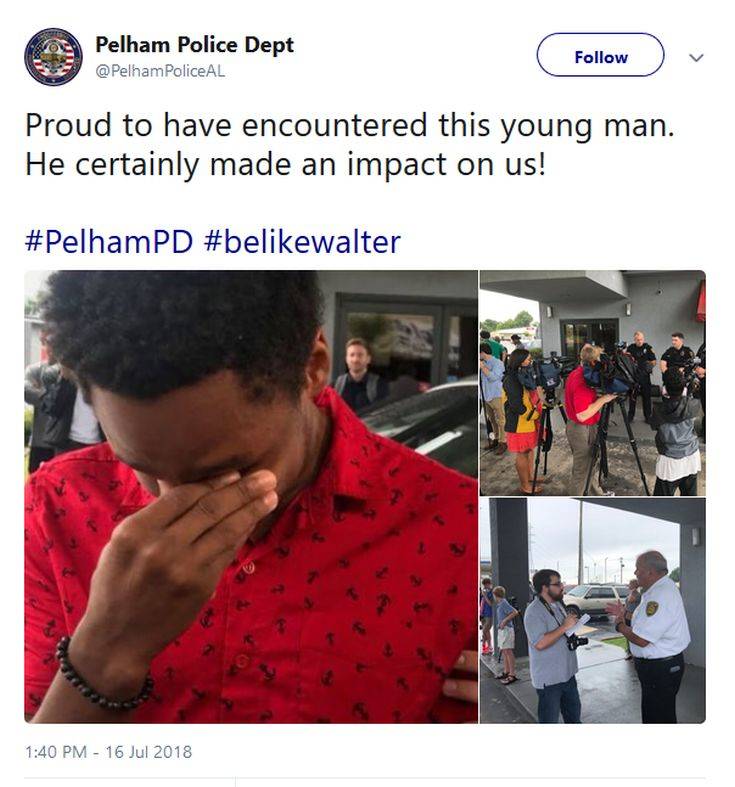This screenshot has width=735, height=787.
Task: Click the white car in the bottom-right photo
Action: coord(594,599)
